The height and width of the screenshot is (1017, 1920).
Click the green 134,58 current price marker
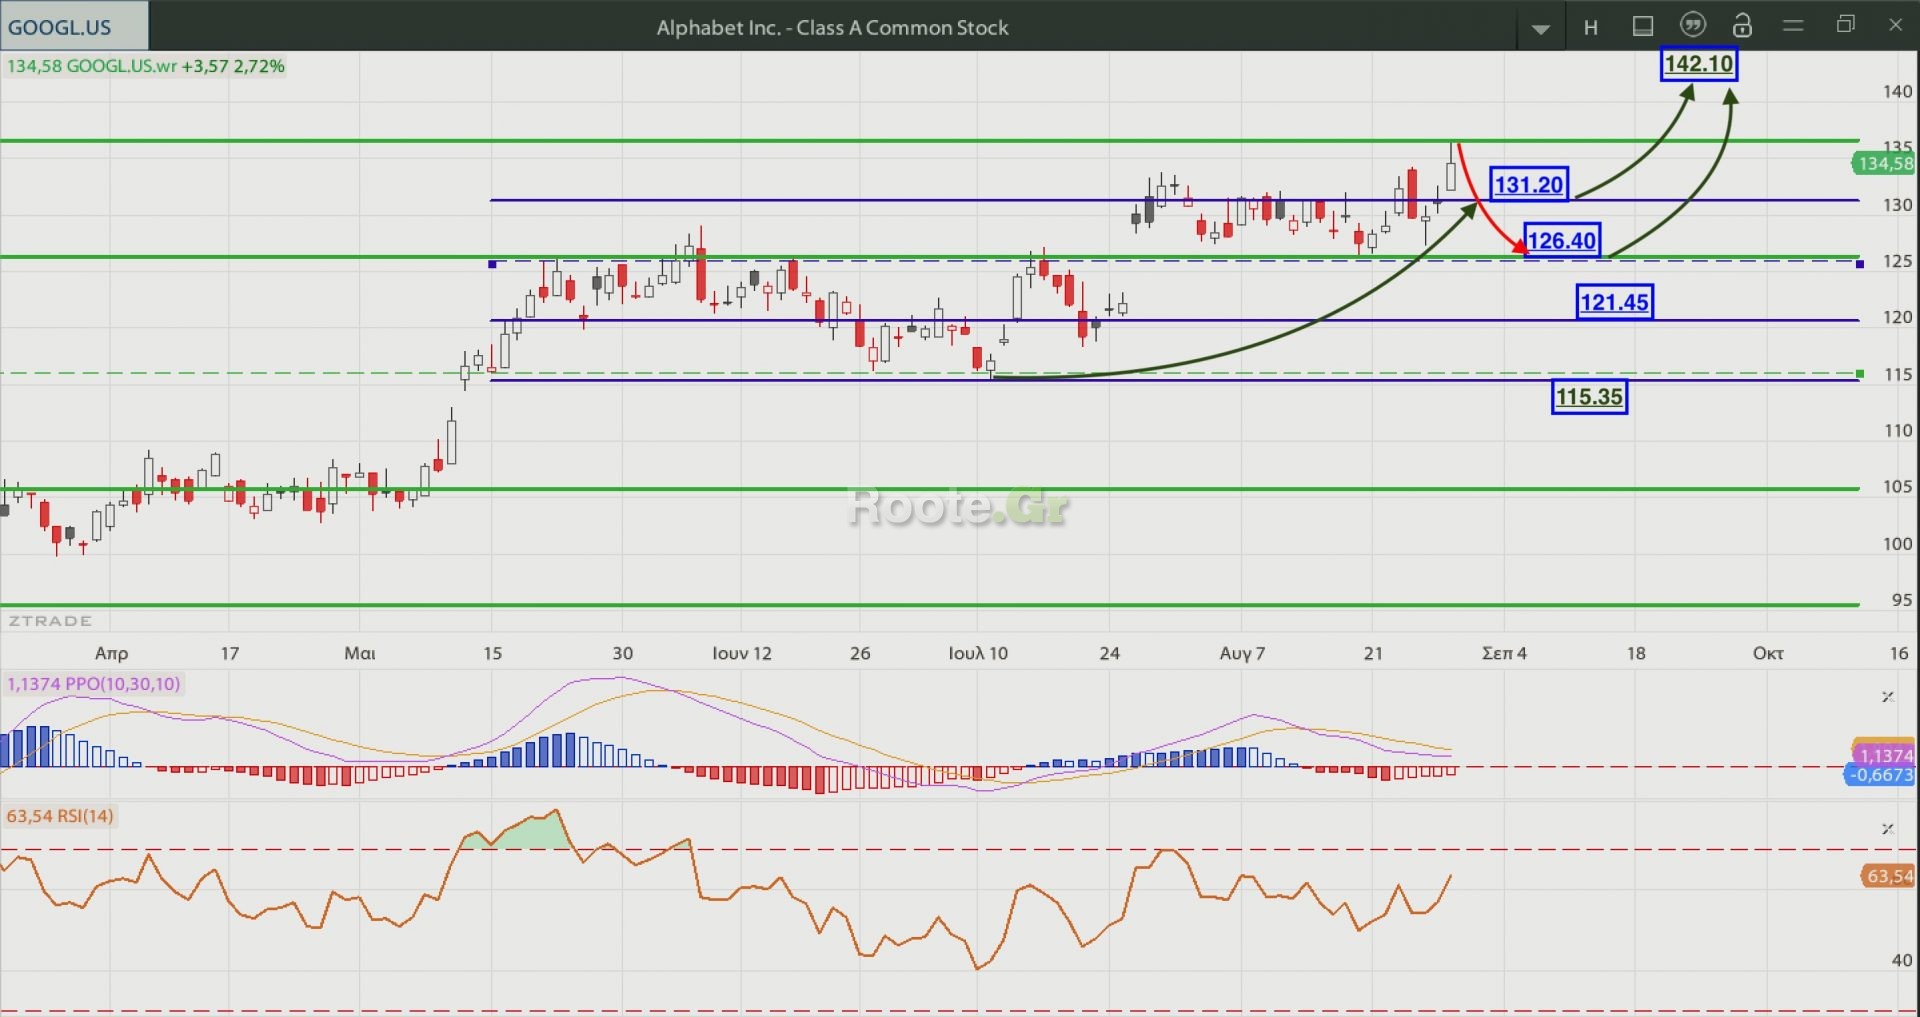point(1884,163)
